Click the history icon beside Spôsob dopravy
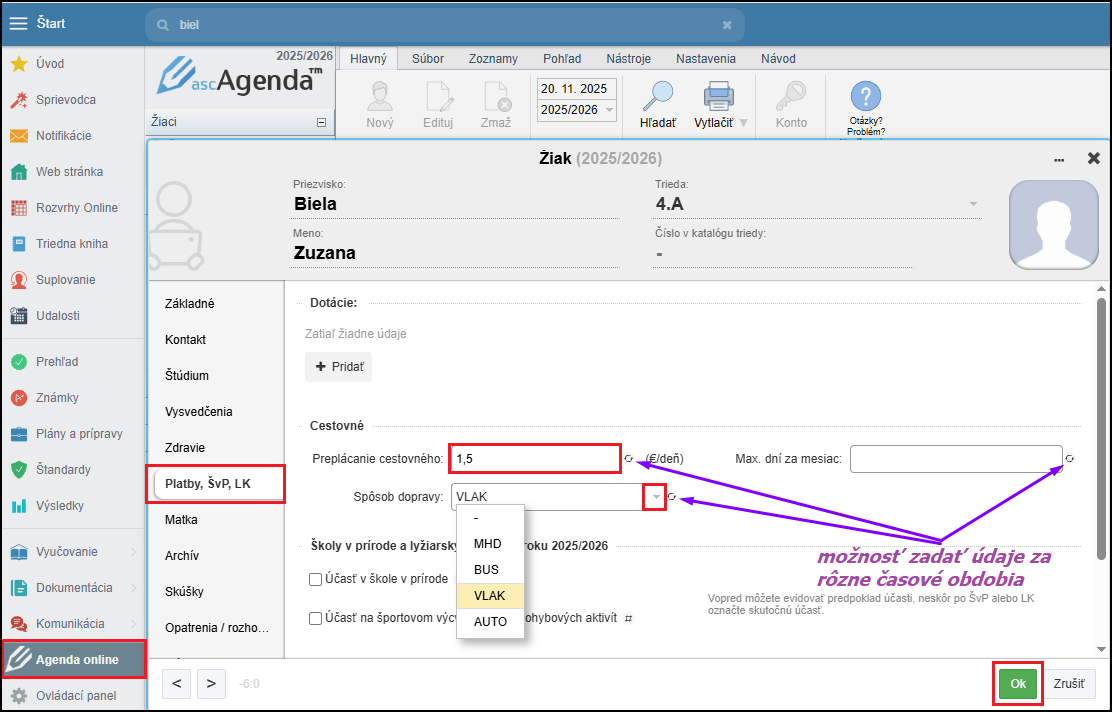 tap(672, 497)
